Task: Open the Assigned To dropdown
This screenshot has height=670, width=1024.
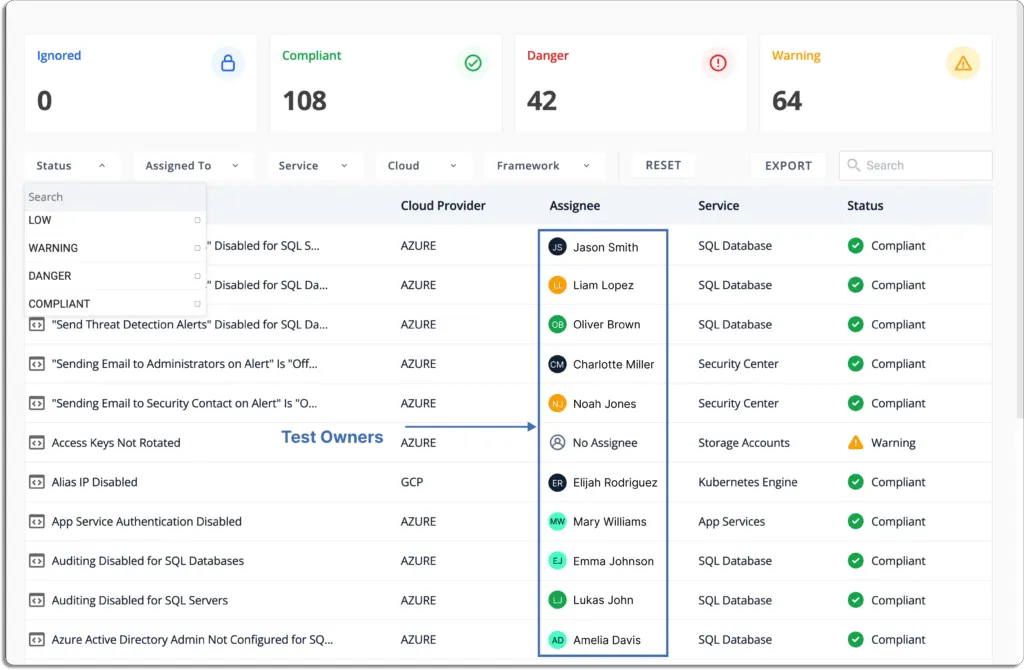Action: pos(192,165)
